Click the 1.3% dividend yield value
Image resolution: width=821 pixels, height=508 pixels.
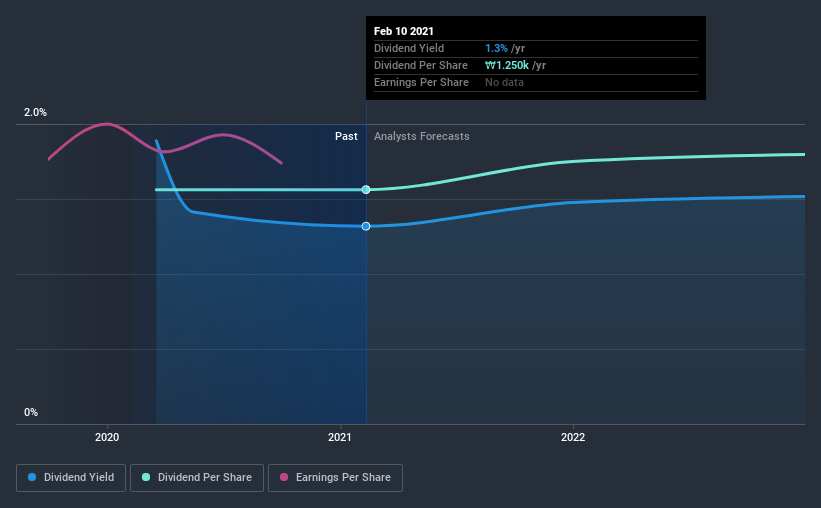click(x=496, y=48)
